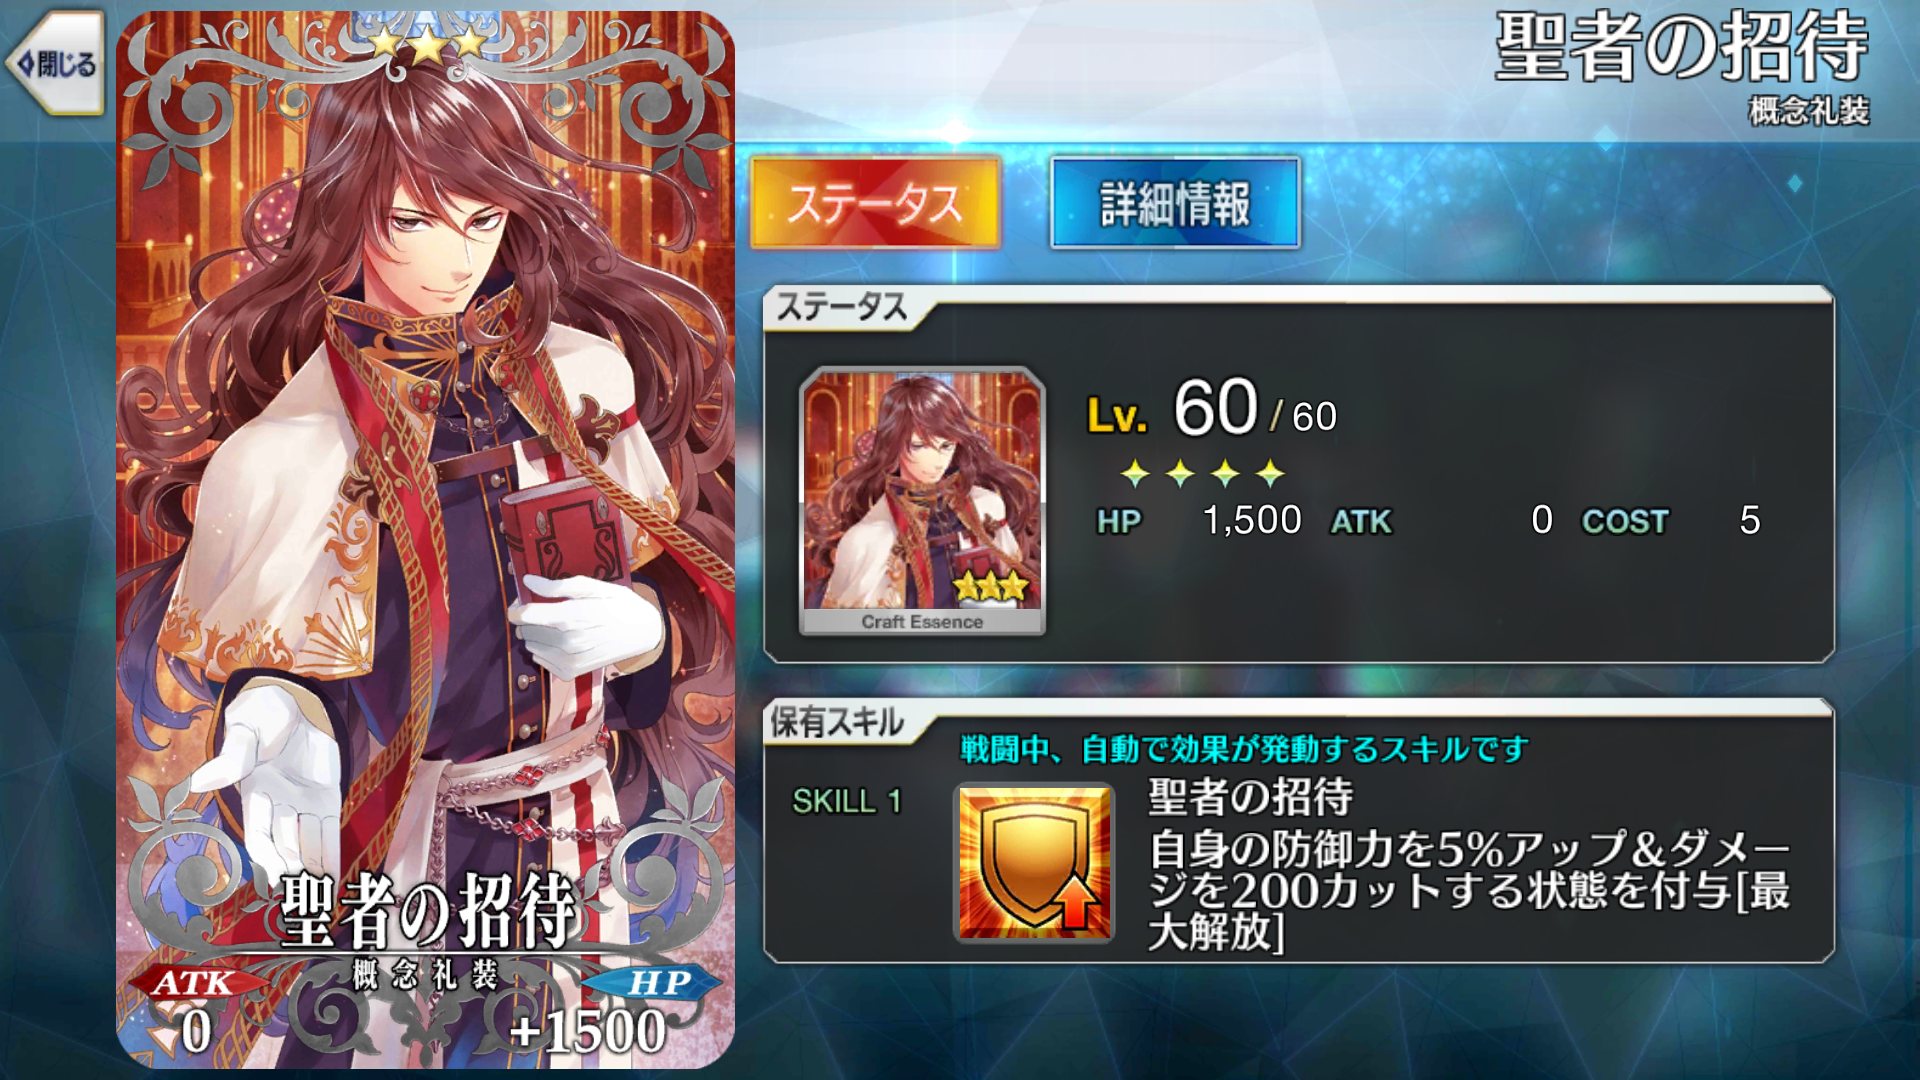
Task: Tap the 聖者の招待 name banner on card
Action: (x=428, y=910)
